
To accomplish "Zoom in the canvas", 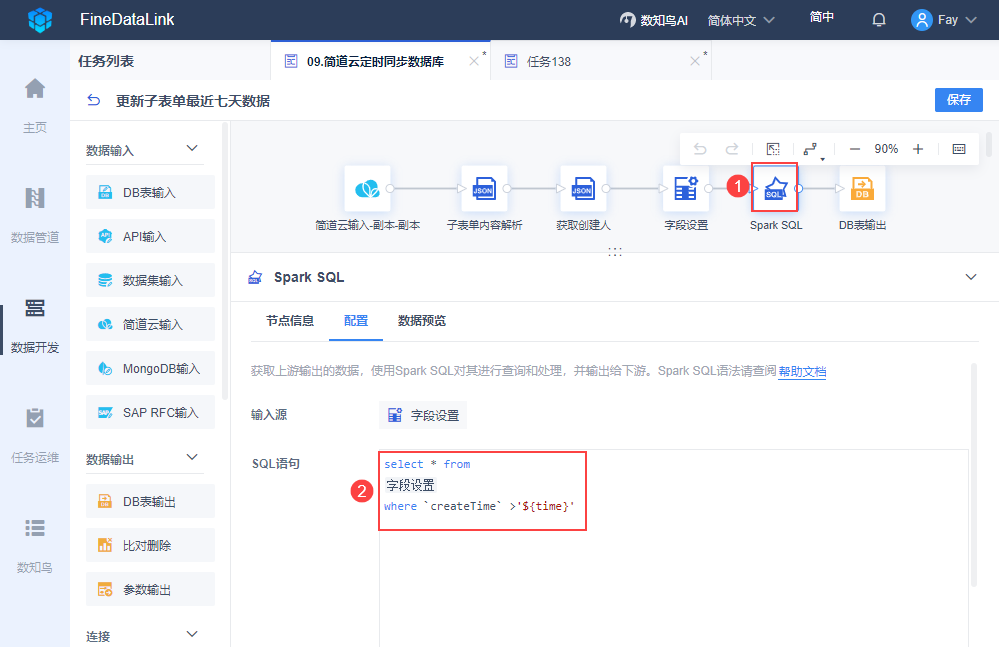I will pos(917,149).
